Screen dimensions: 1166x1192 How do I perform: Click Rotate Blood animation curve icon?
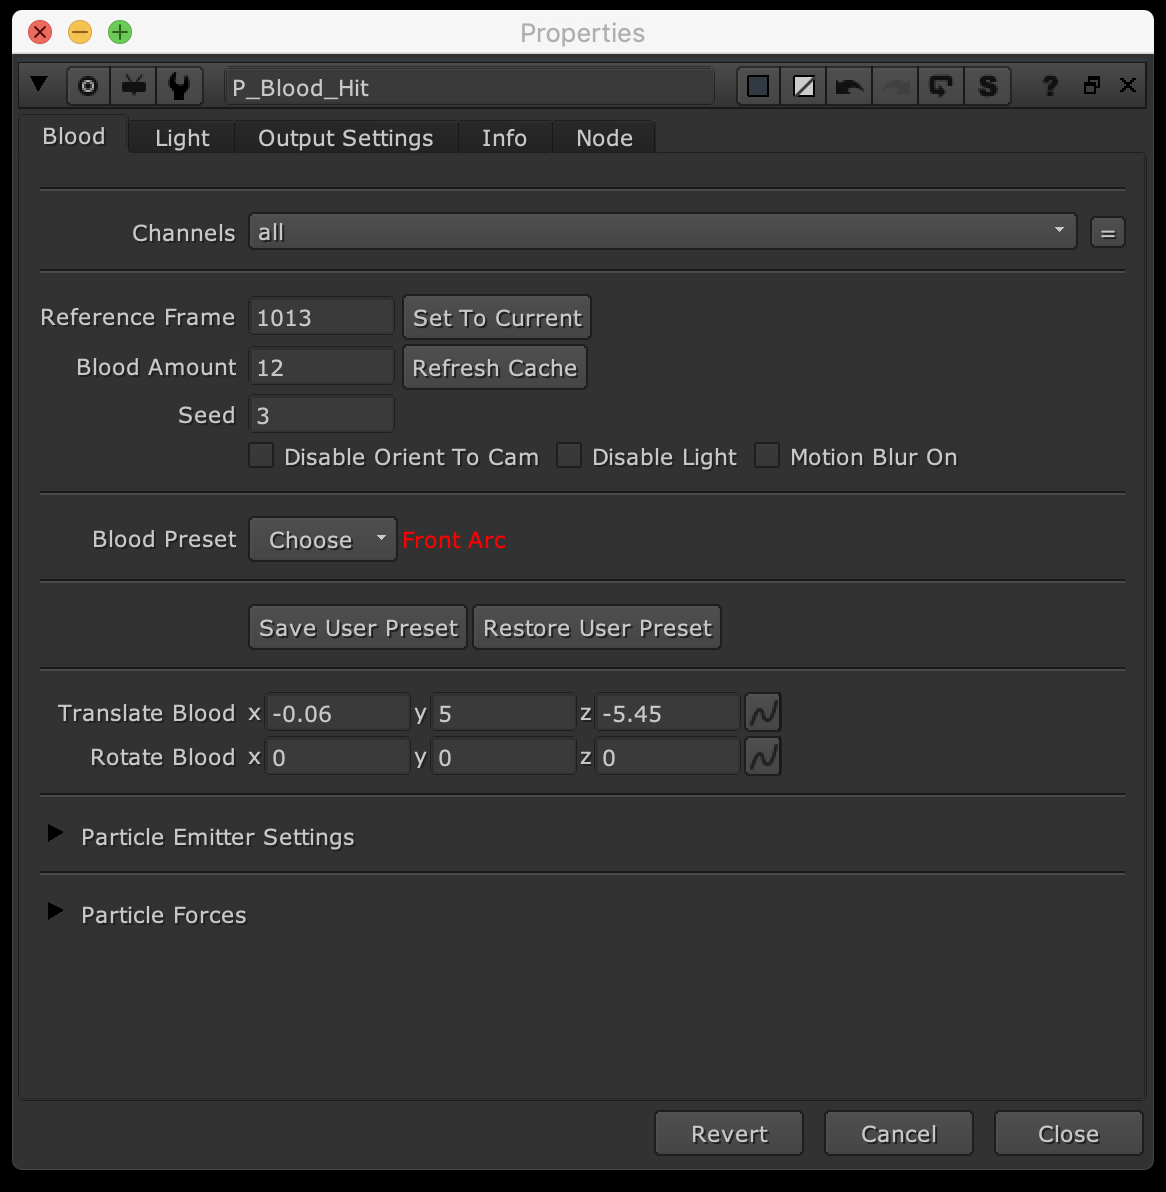pyautogui.click(x=763, y=757)
